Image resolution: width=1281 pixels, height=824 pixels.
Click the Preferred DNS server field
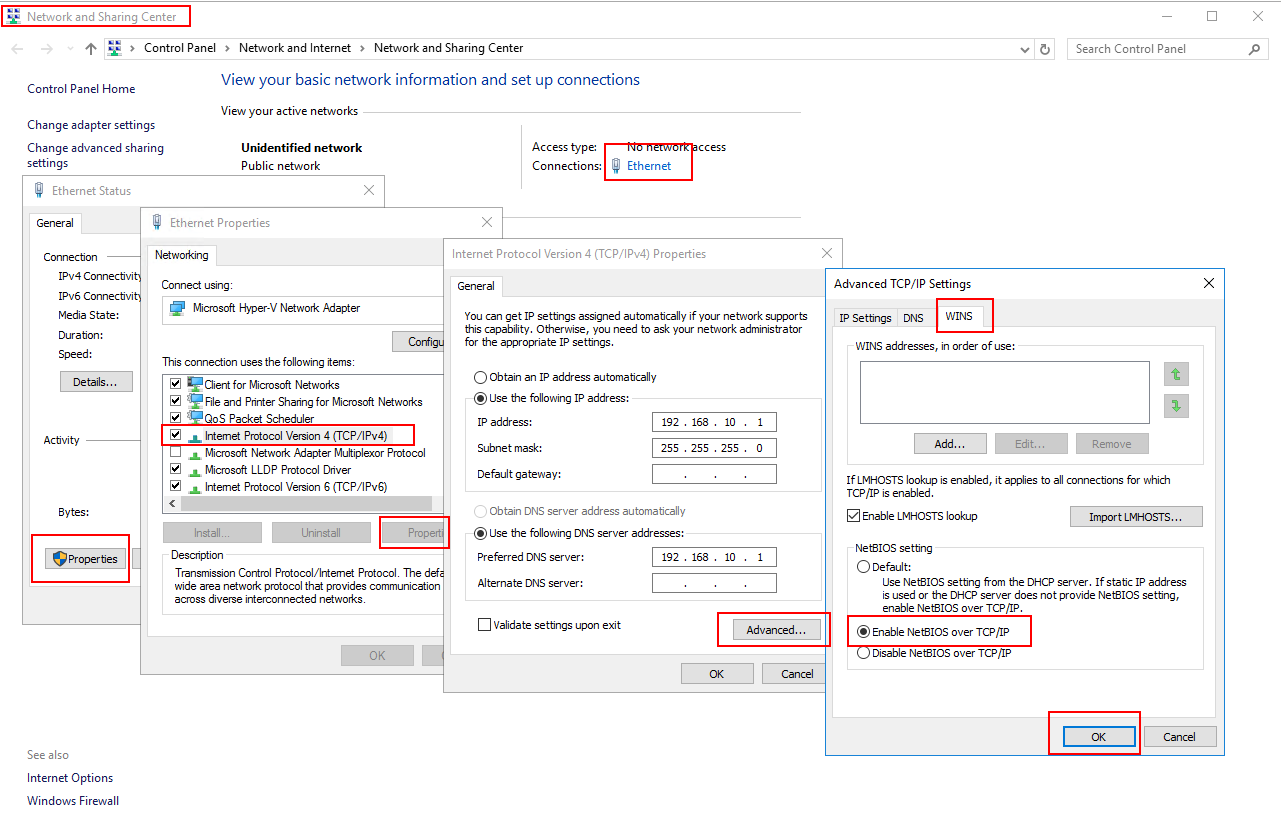click(714, 557)
